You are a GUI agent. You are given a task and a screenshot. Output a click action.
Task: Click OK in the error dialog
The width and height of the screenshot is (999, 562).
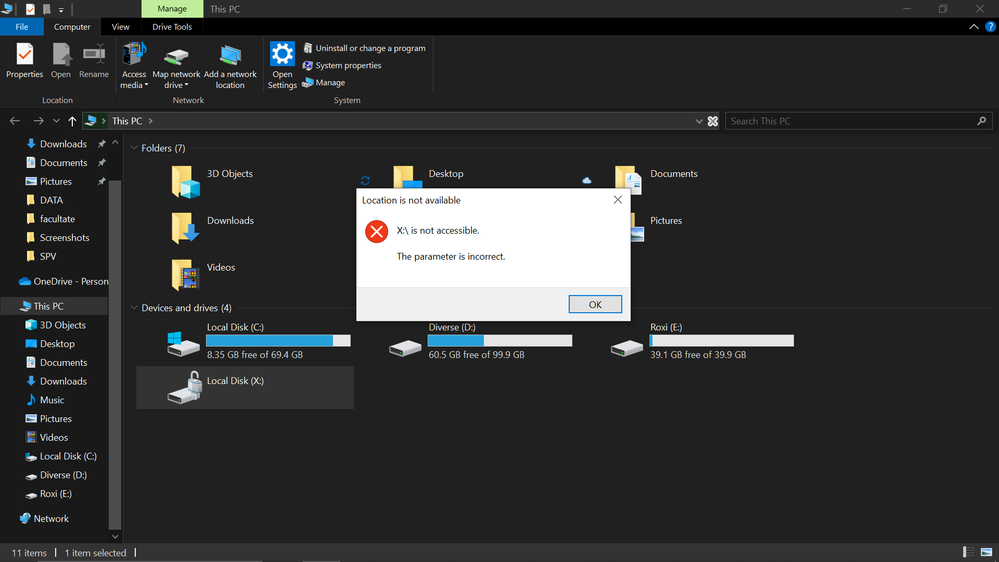pos(595,305)
